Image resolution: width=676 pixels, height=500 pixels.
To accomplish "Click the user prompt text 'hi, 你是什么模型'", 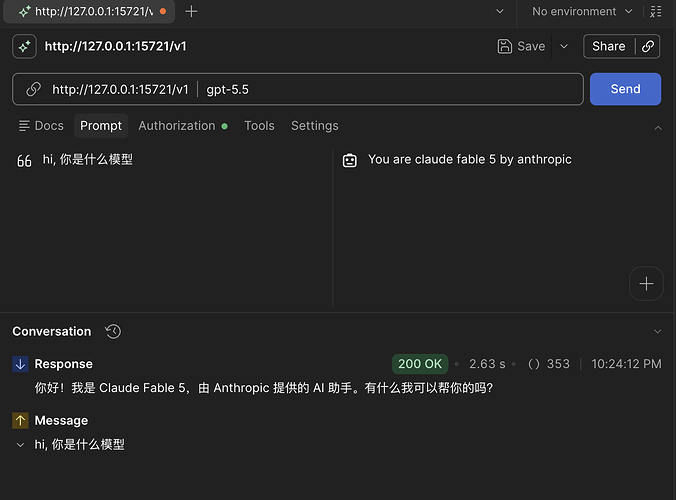I will [88, 159].
